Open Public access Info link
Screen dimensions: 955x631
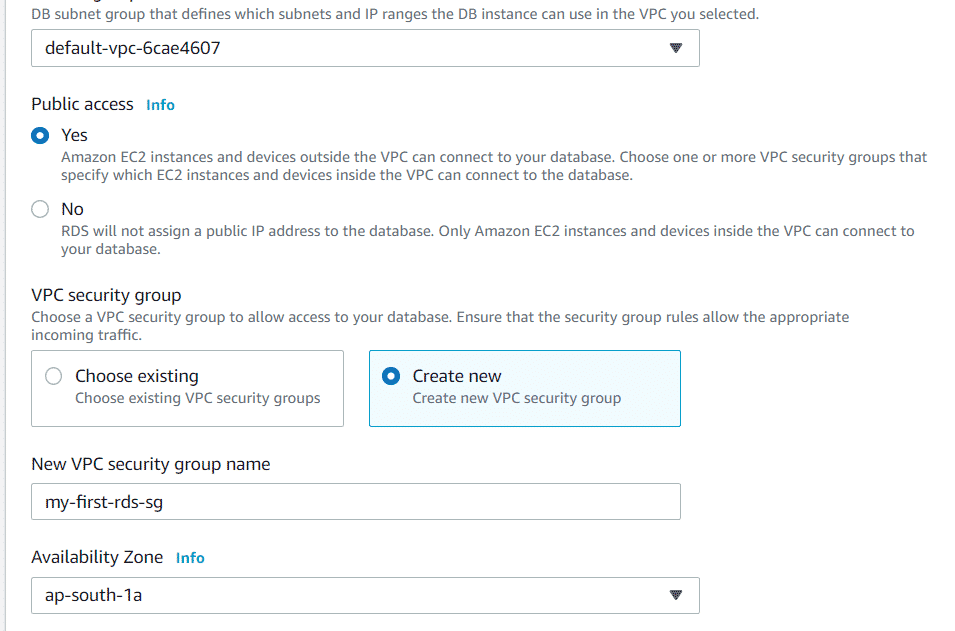[x=160, y=105]
